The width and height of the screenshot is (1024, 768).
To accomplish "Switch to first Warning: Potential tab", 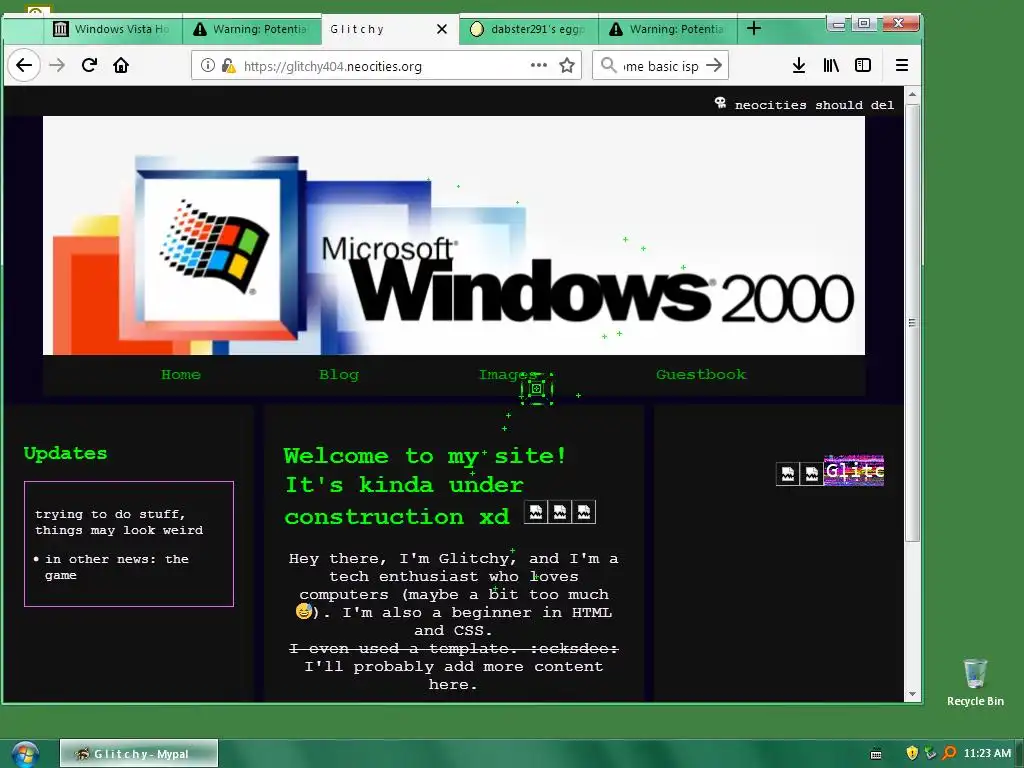I will click(x=251, y=29).
